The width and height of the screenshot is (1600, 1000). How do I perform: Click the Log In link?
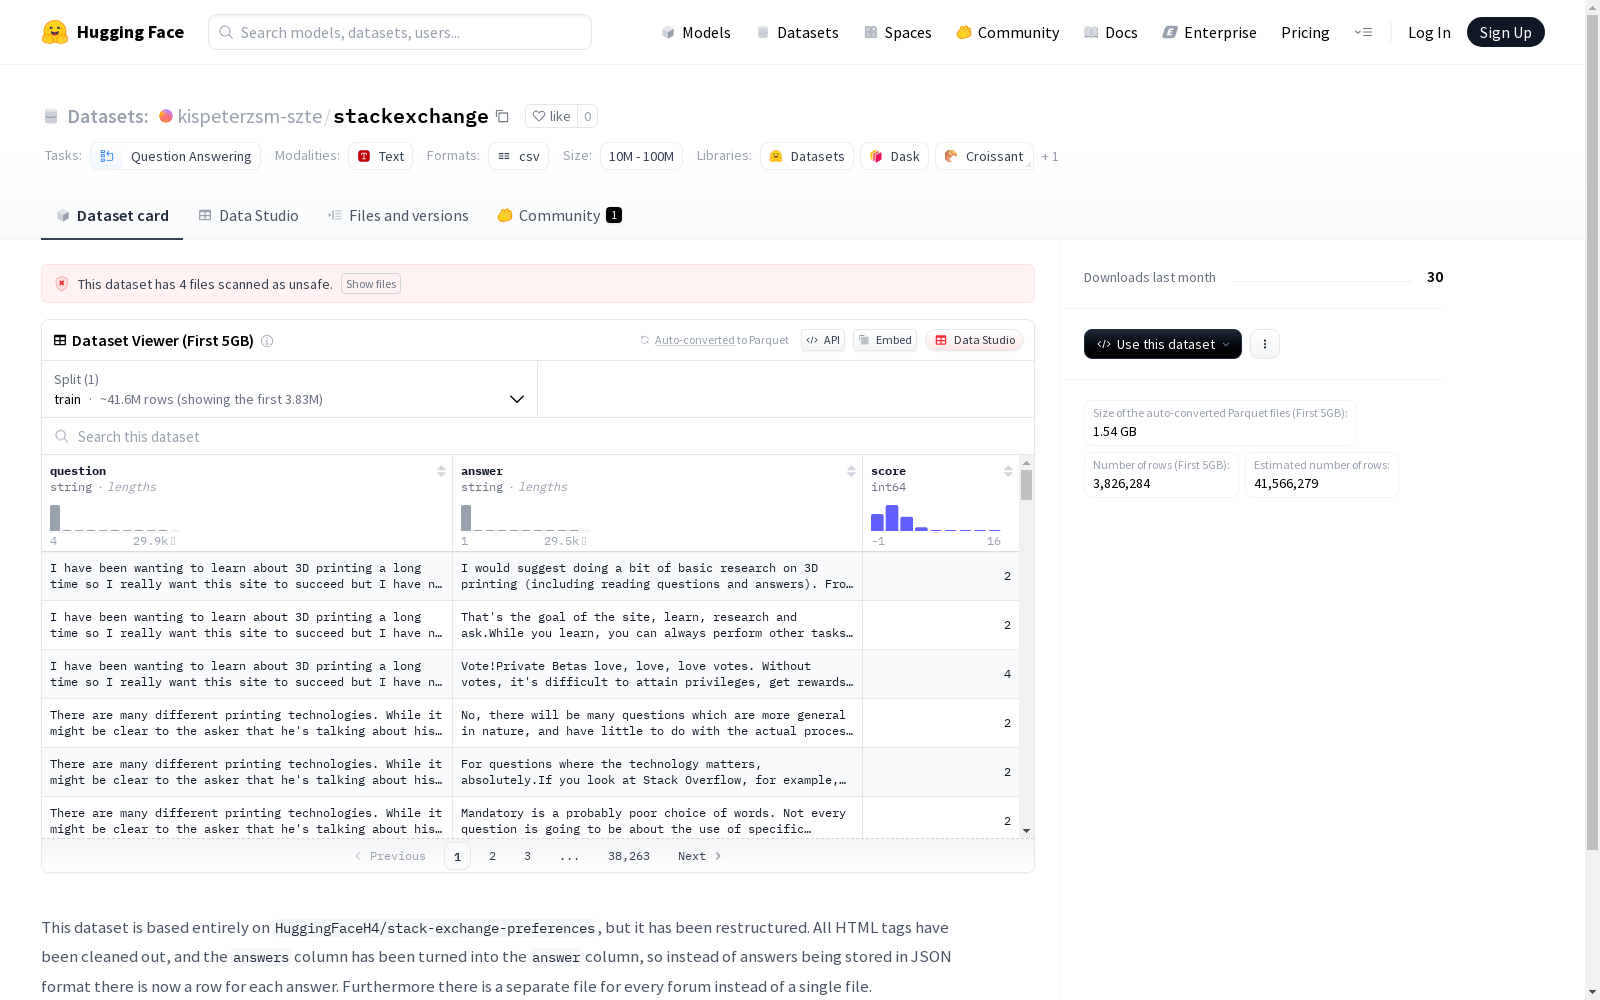[x=1429, y=32]
